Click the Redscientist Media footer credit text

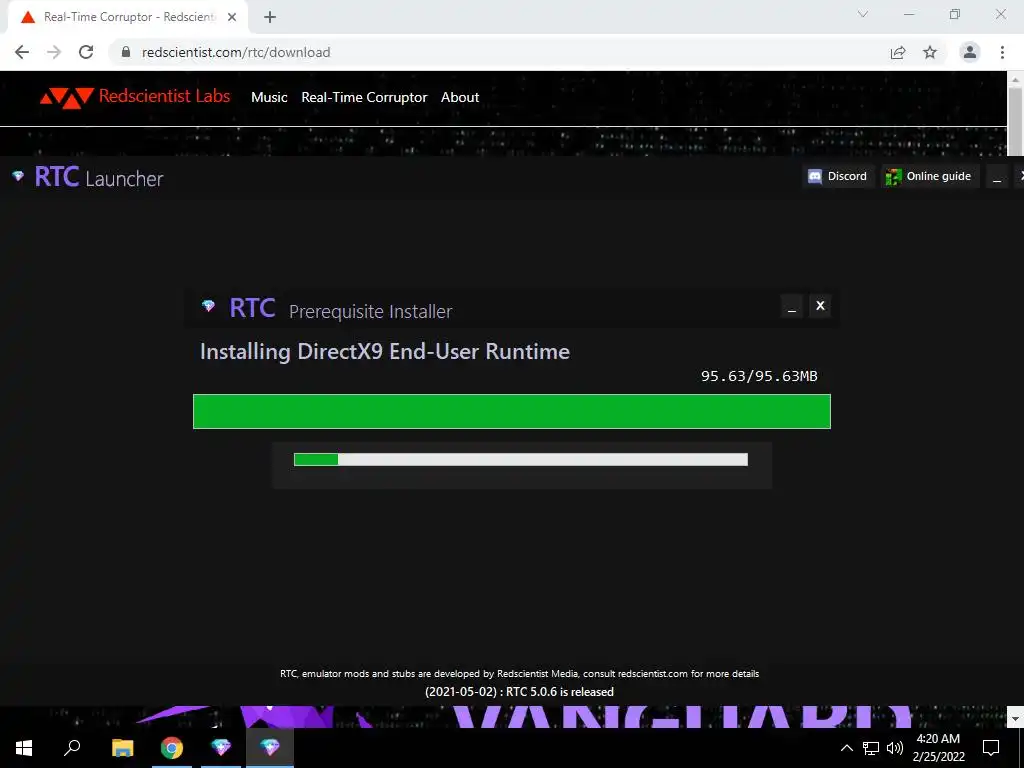519,673
